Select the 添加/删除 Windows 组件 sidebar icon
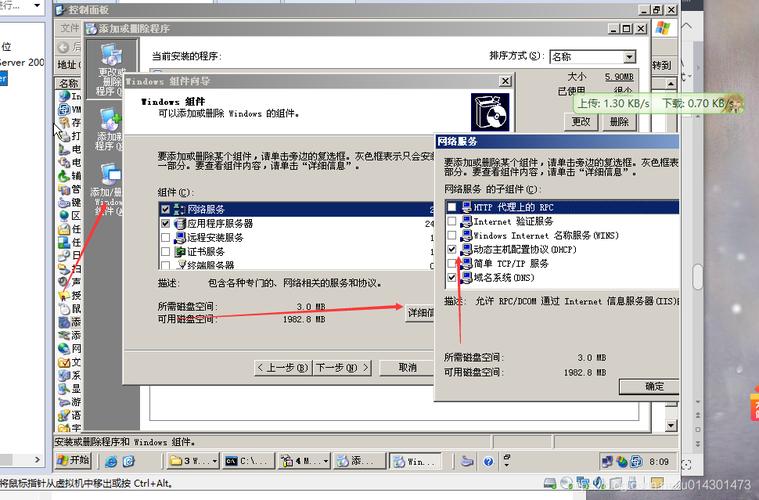This screenshot has height=500, width=759. [111, 175]
